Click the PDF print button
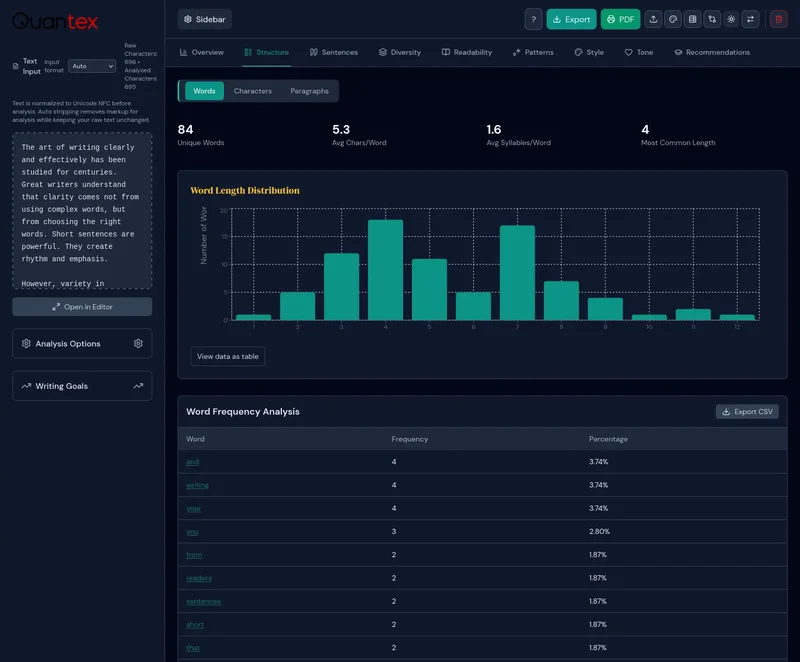The height and width of the screenshot is (662, 800). click(620, 19)
